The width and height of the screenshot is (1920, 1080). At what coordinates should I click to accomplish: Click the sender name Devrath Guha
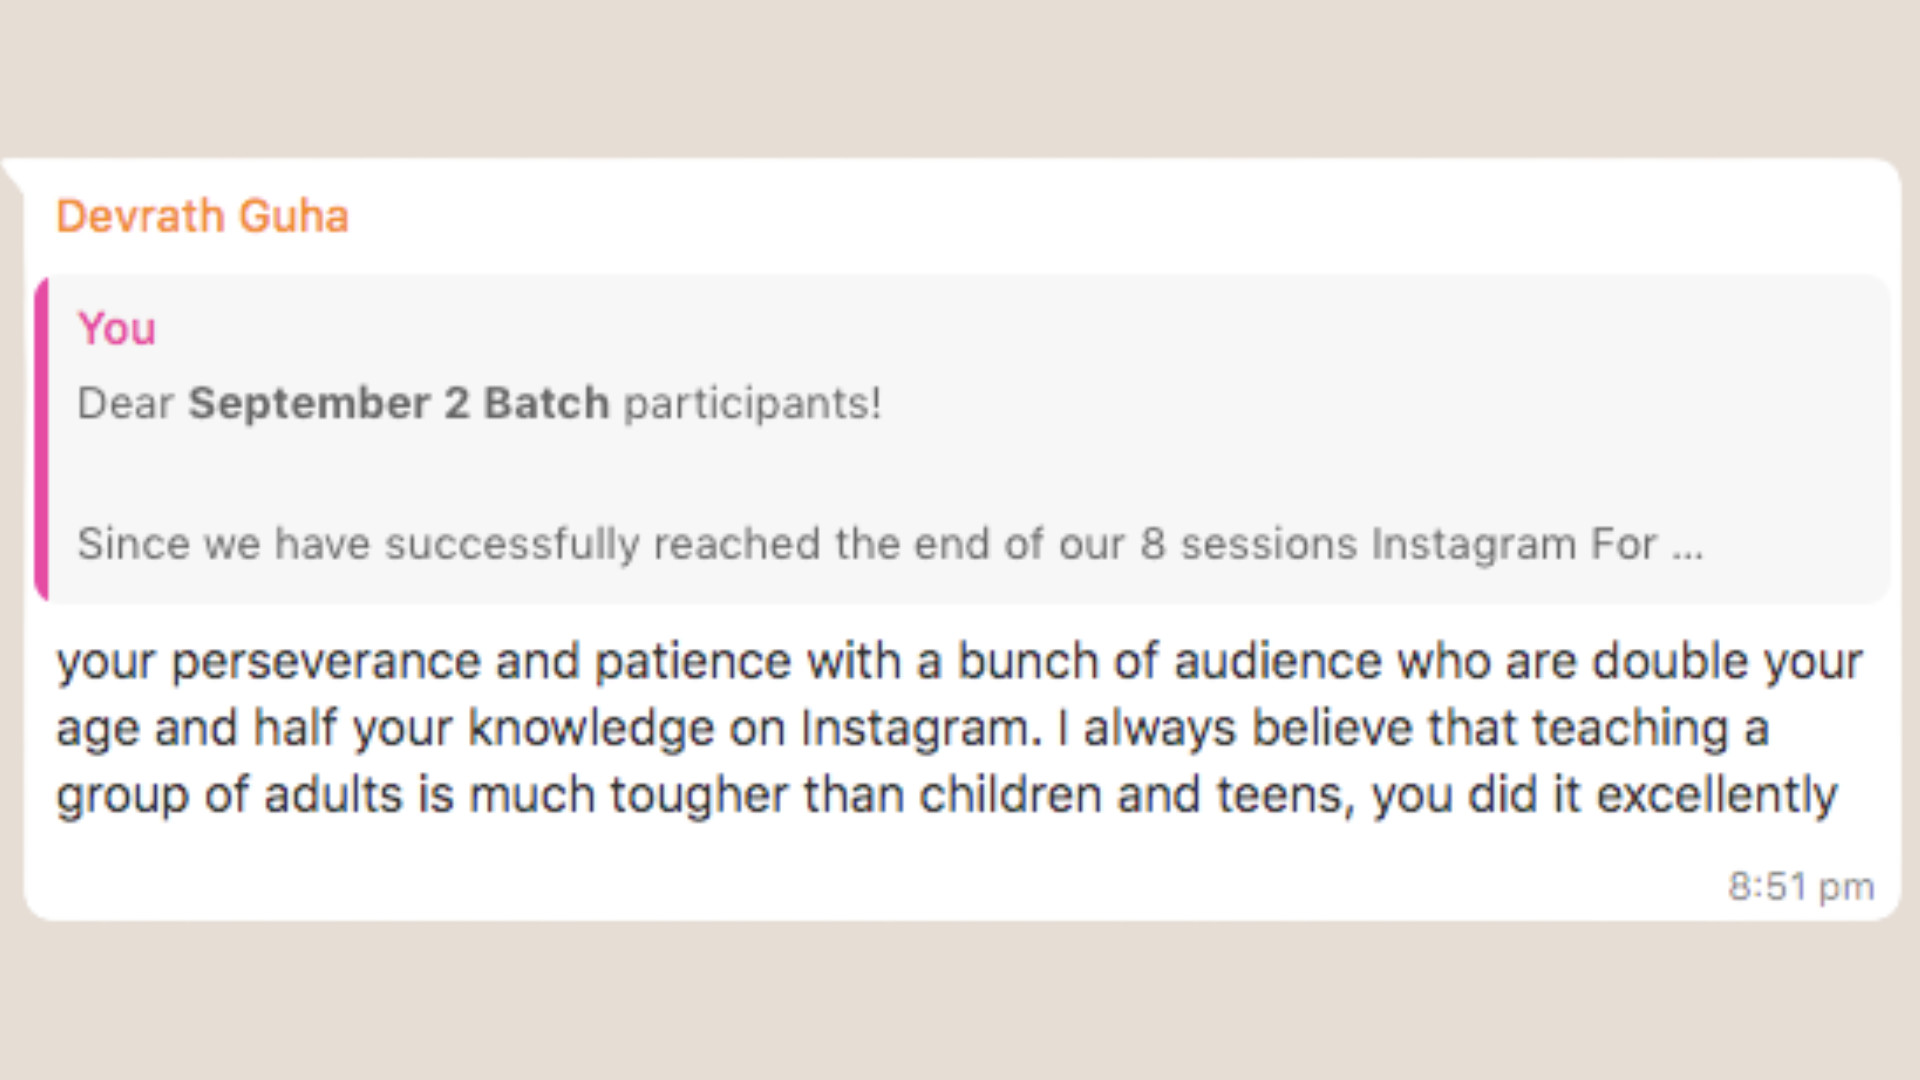tap(202, 215)
